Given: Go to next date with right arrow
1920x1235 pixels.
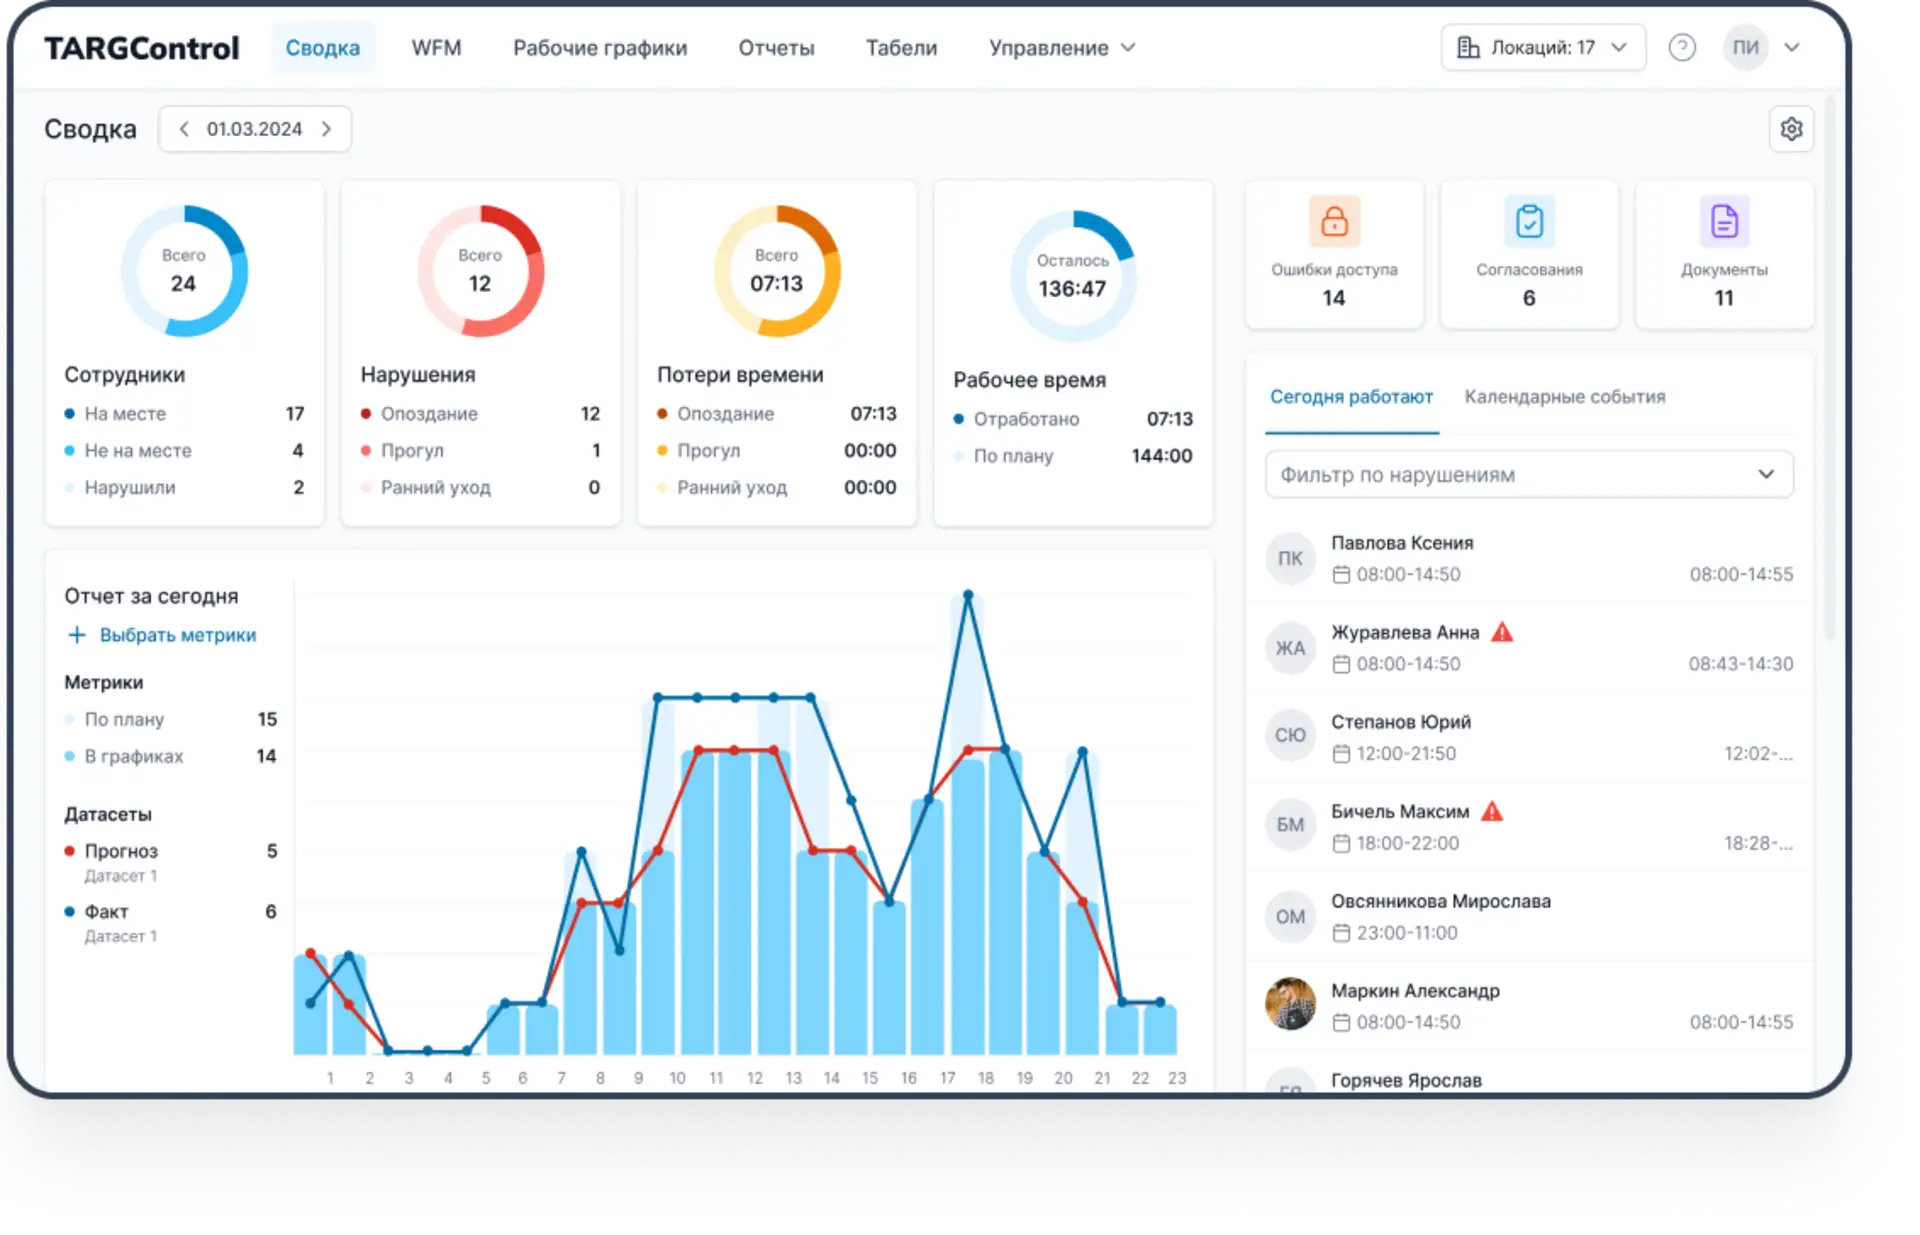Looking at the screenshot, I should tap(327, 129).
